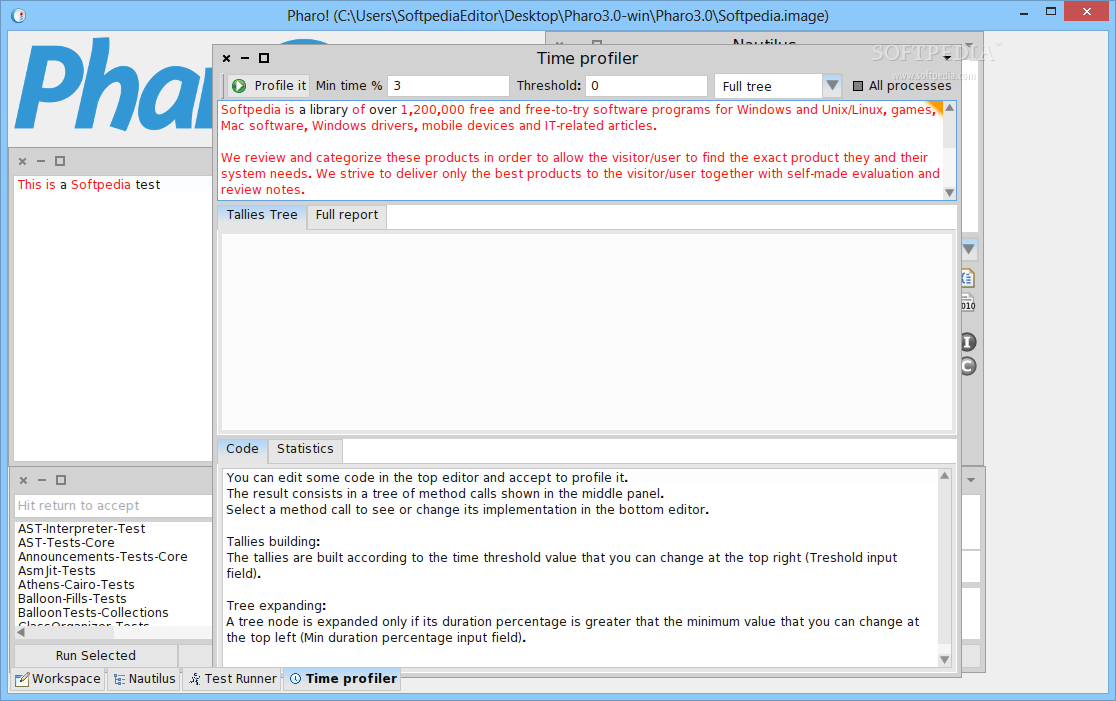Switch to the Full report tab
1116x701 pixels.
pos(347,216)
